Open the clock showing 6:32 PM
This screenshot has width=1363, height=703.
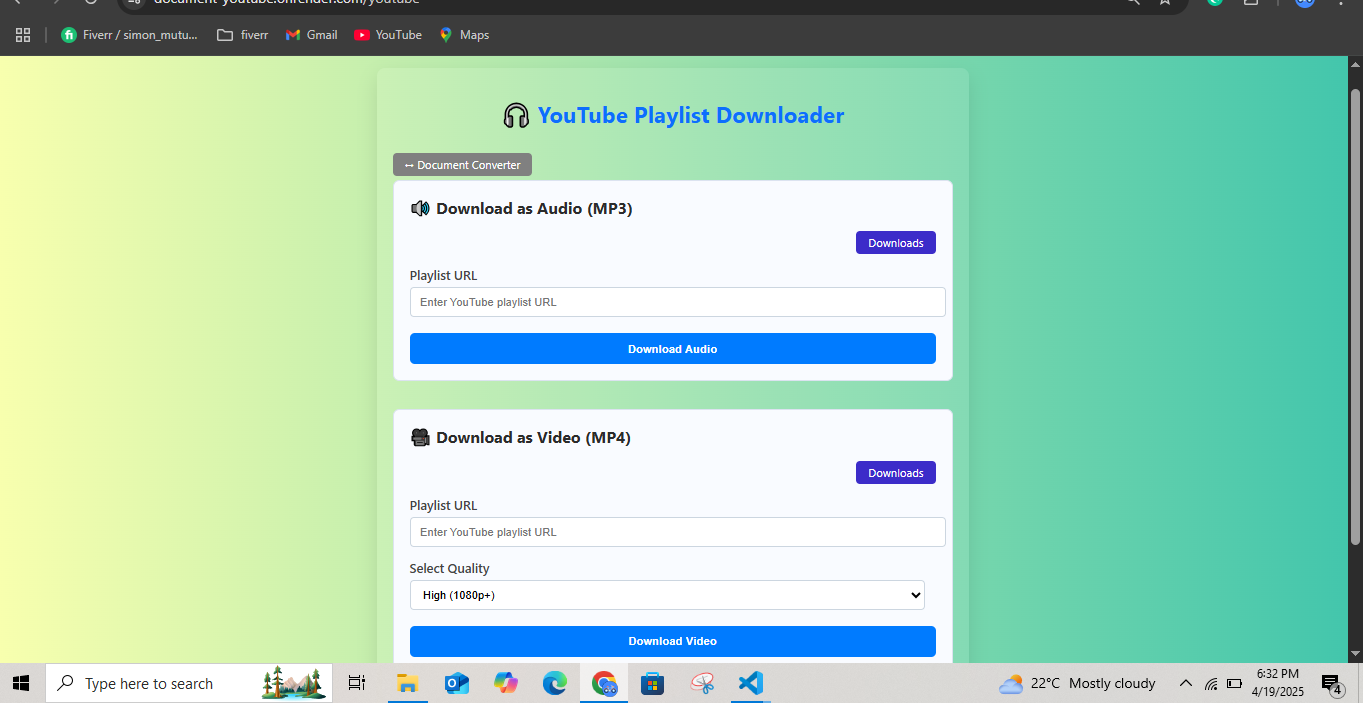(x=1278, y=683)
